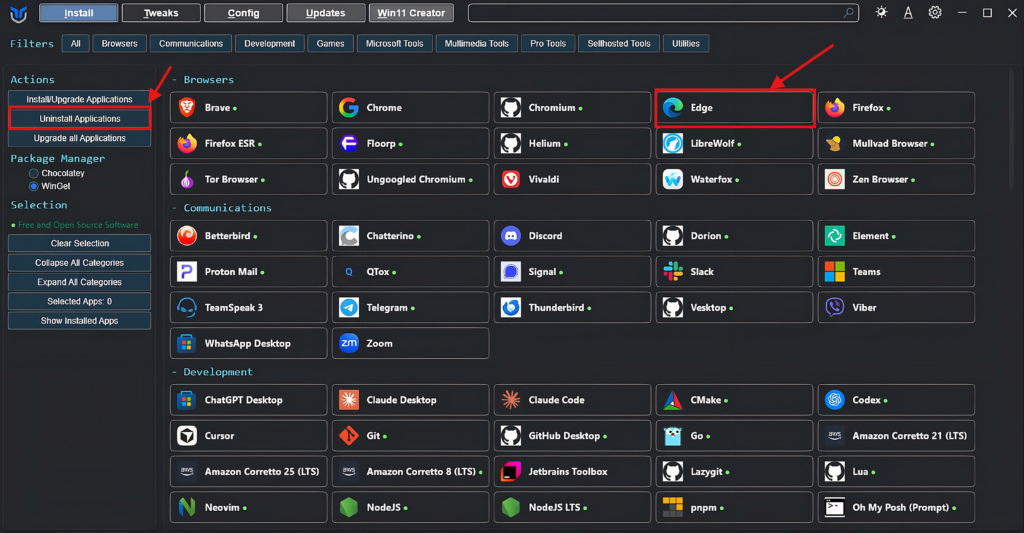Image resolution: width=1024 pixels, height=533 pixels.
Task: Filter by Selfhosted Tools
Action: (619, 44)
